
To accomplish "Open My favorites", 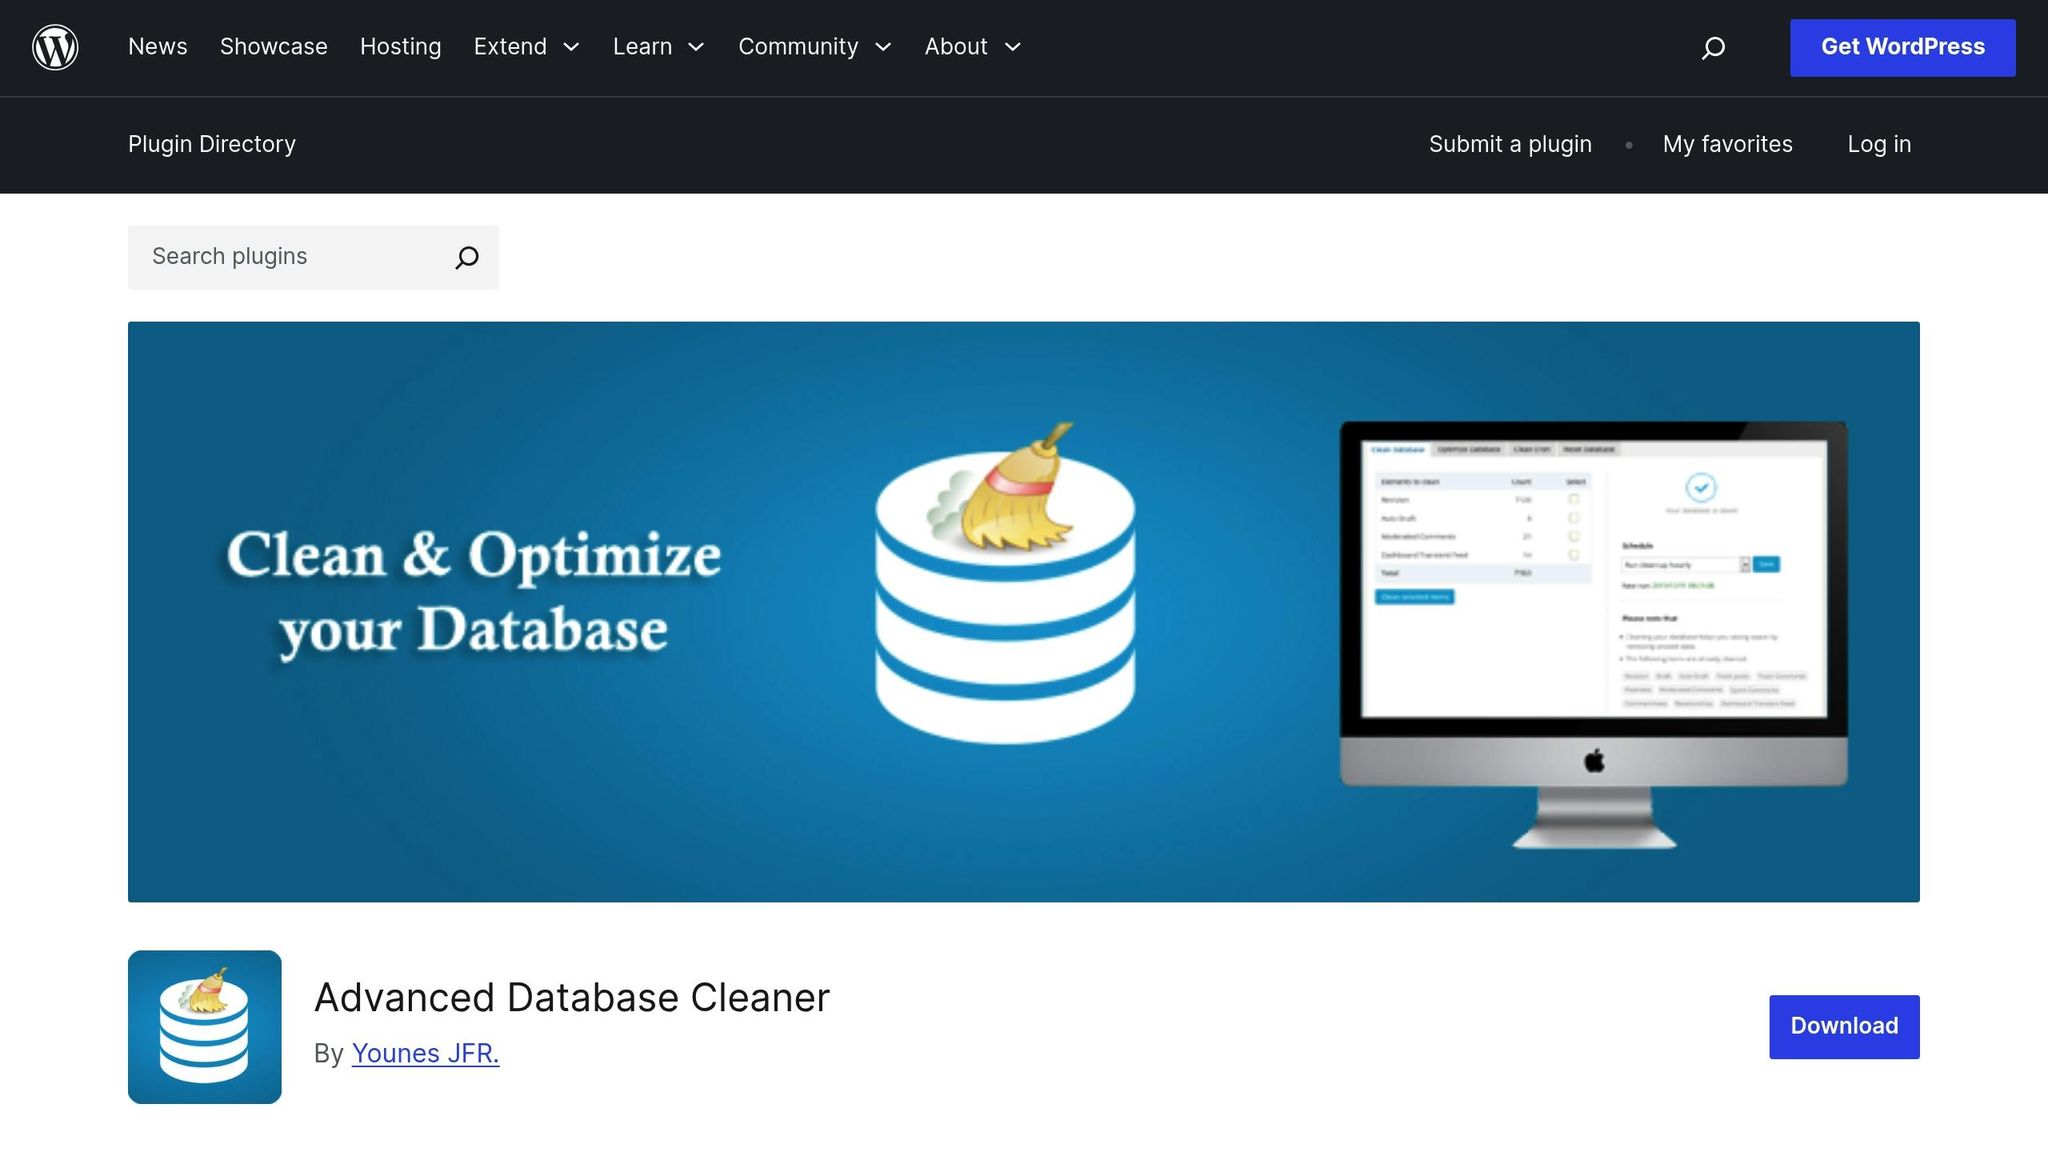I will (x=1728, y=144).
